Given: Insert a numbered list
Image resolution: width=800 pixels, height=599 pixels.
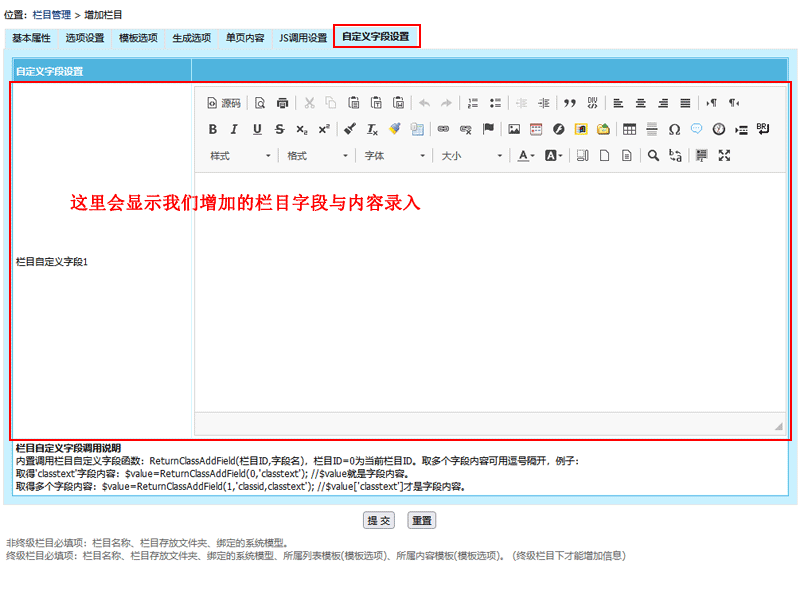Looking at the screenshot, I should tap(473, 103).
